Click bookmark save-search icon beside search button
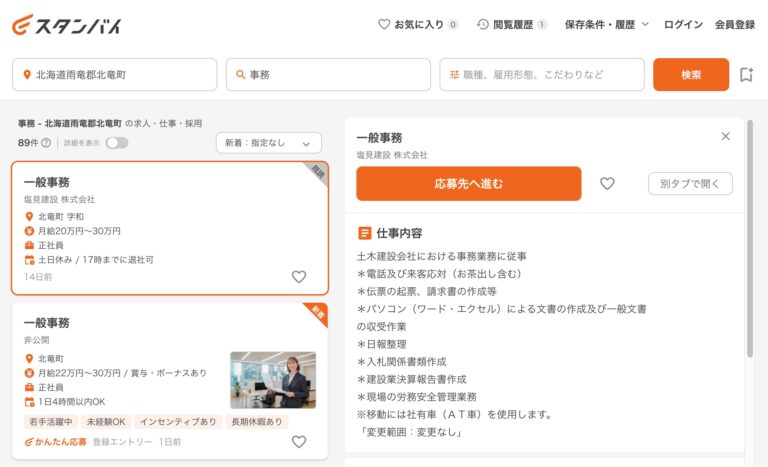 tap(746, 75)
